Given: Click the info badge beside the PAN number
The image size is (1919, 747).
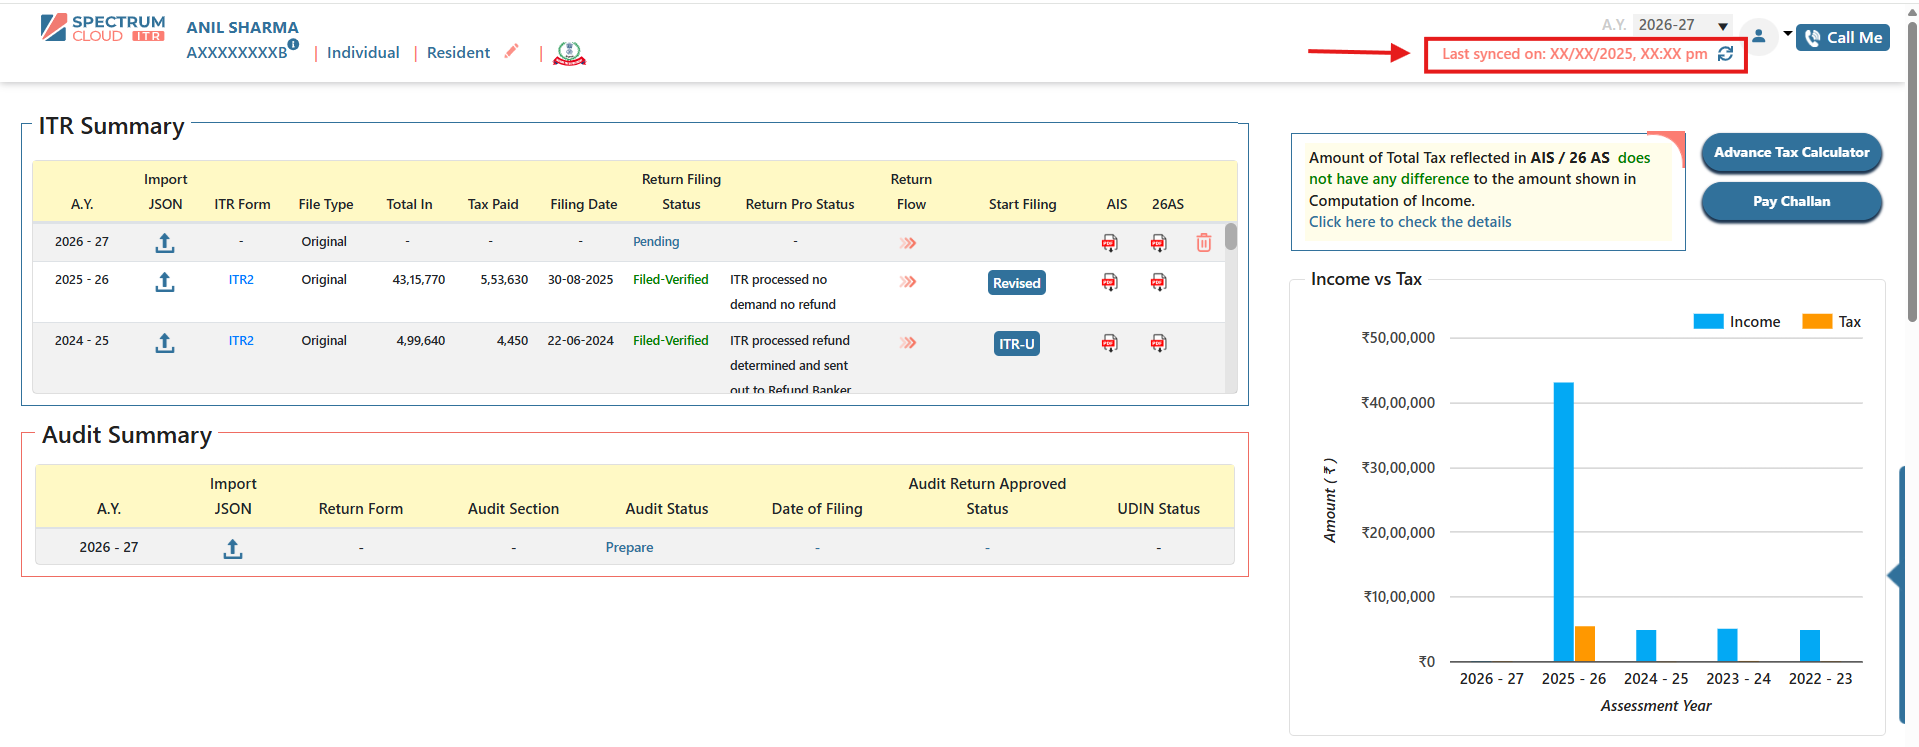Looking at the screenshot, I should [x=293, y=44].
